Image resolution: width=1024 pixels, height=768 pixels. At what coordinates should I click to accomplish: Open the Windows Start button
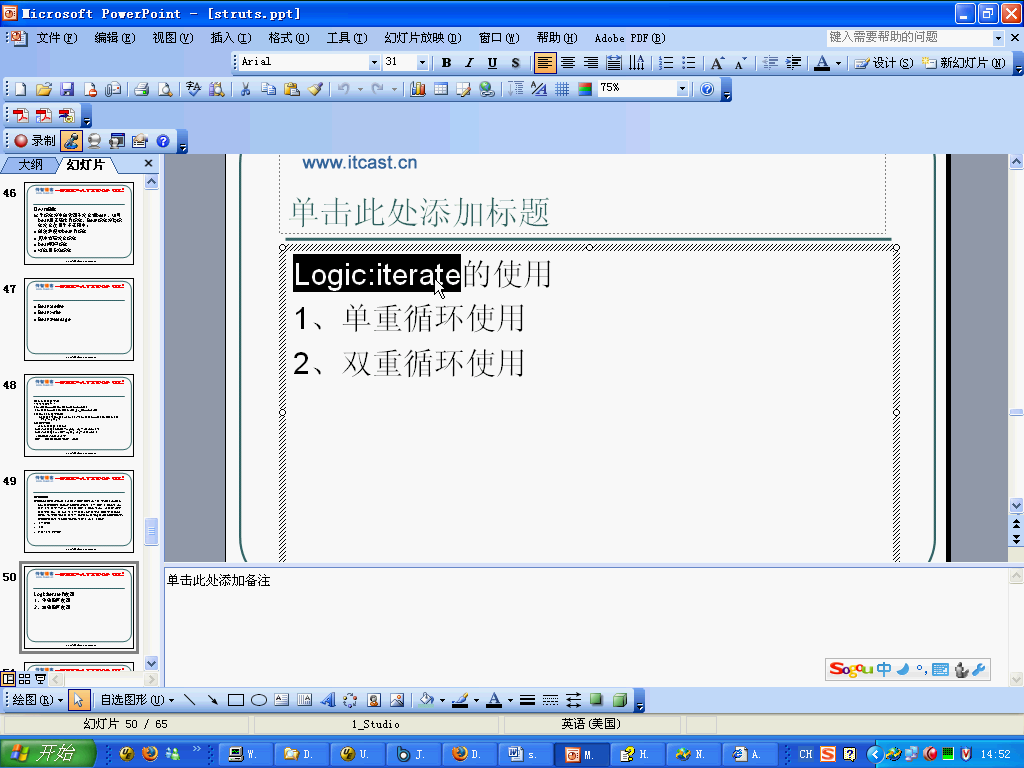[48, 754]
